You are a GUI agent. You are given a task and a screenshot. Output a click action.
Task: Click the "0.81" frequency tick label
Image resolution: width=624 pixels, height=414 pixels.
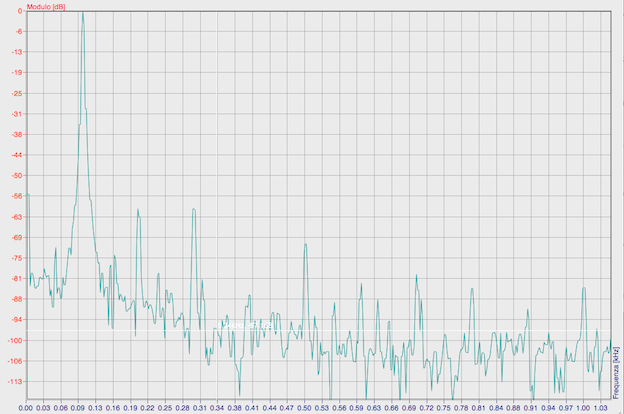click(x=478, y=408)
